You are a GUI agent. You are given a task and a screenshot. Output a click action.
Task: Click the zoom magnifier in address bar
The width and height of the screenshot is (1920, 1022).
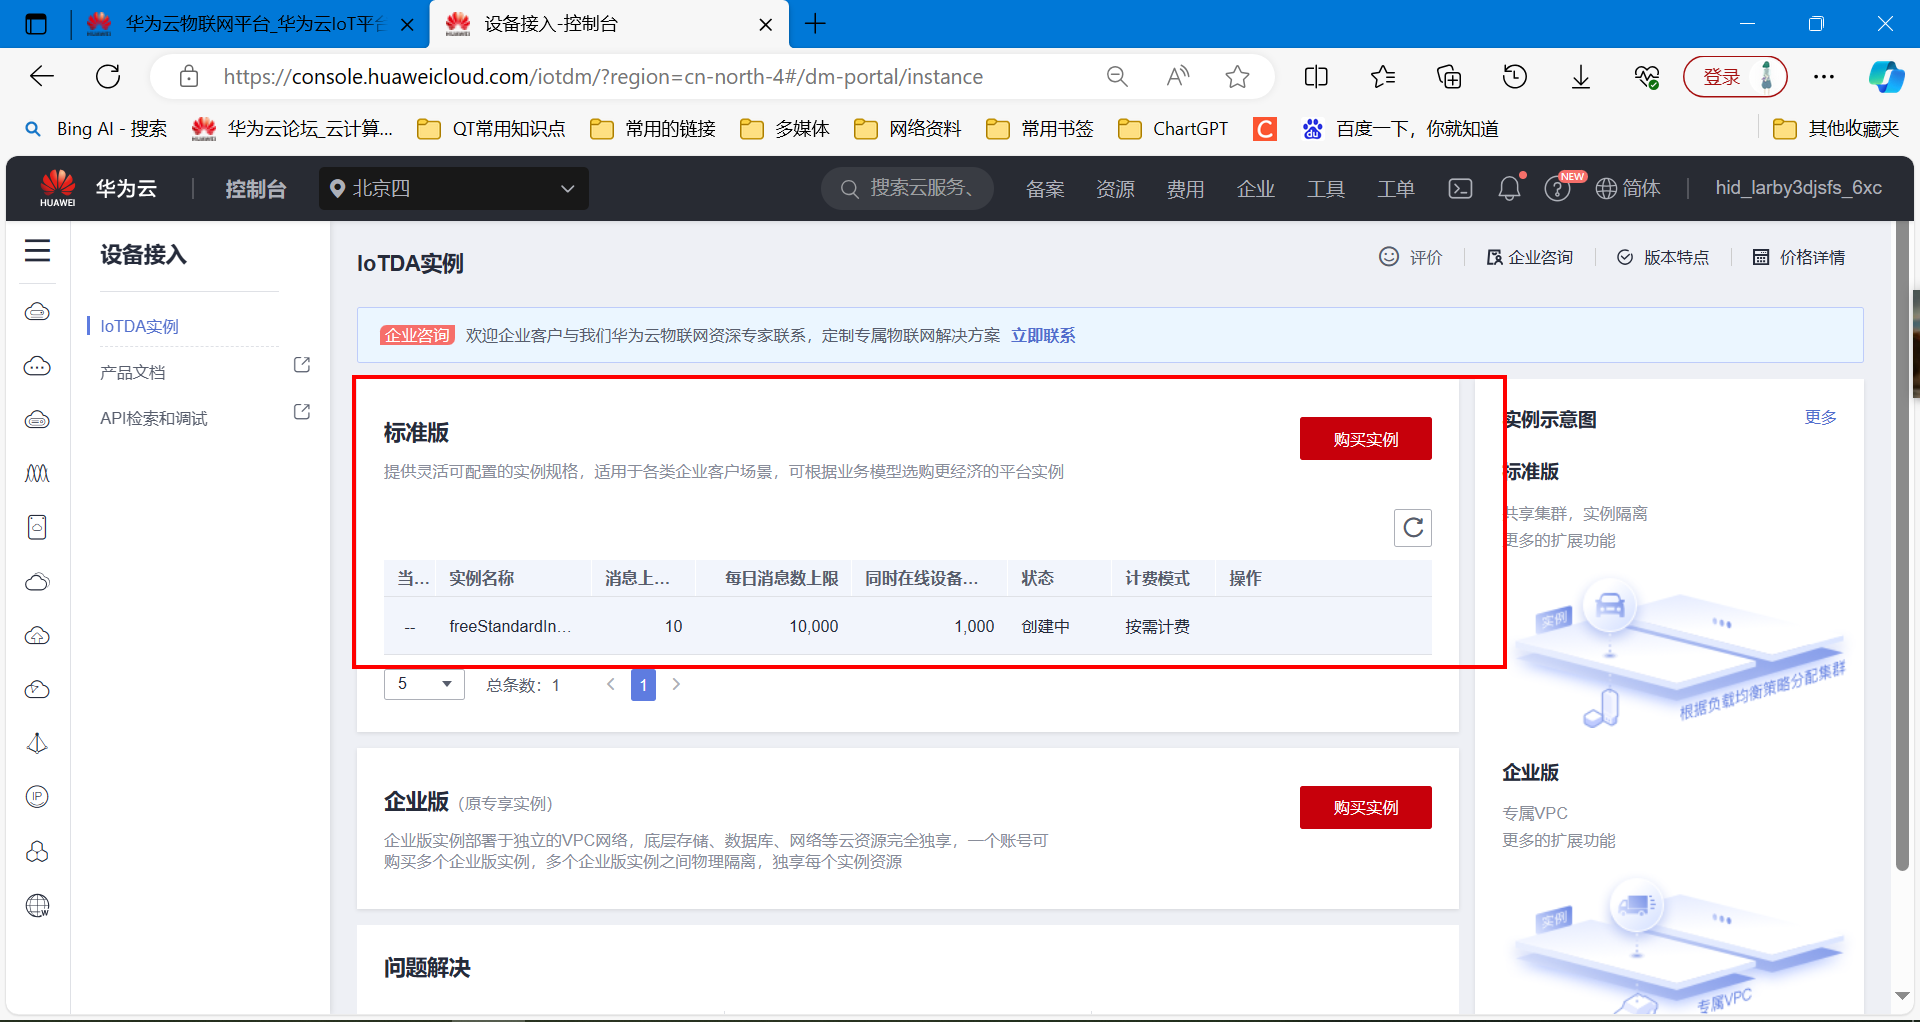[1117, 77]
